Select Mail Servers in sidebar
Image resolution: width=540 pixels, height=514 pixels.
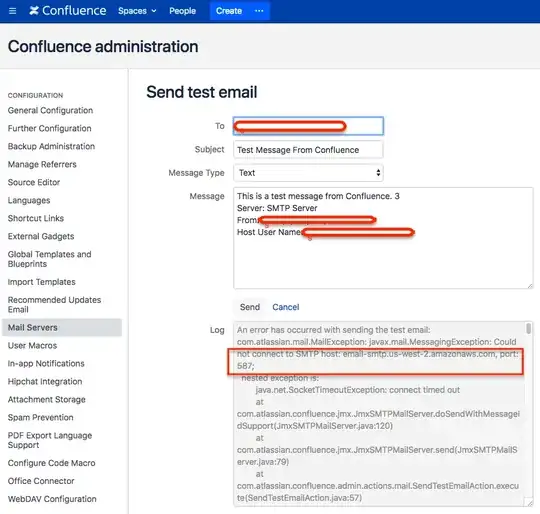coord(62,327)
